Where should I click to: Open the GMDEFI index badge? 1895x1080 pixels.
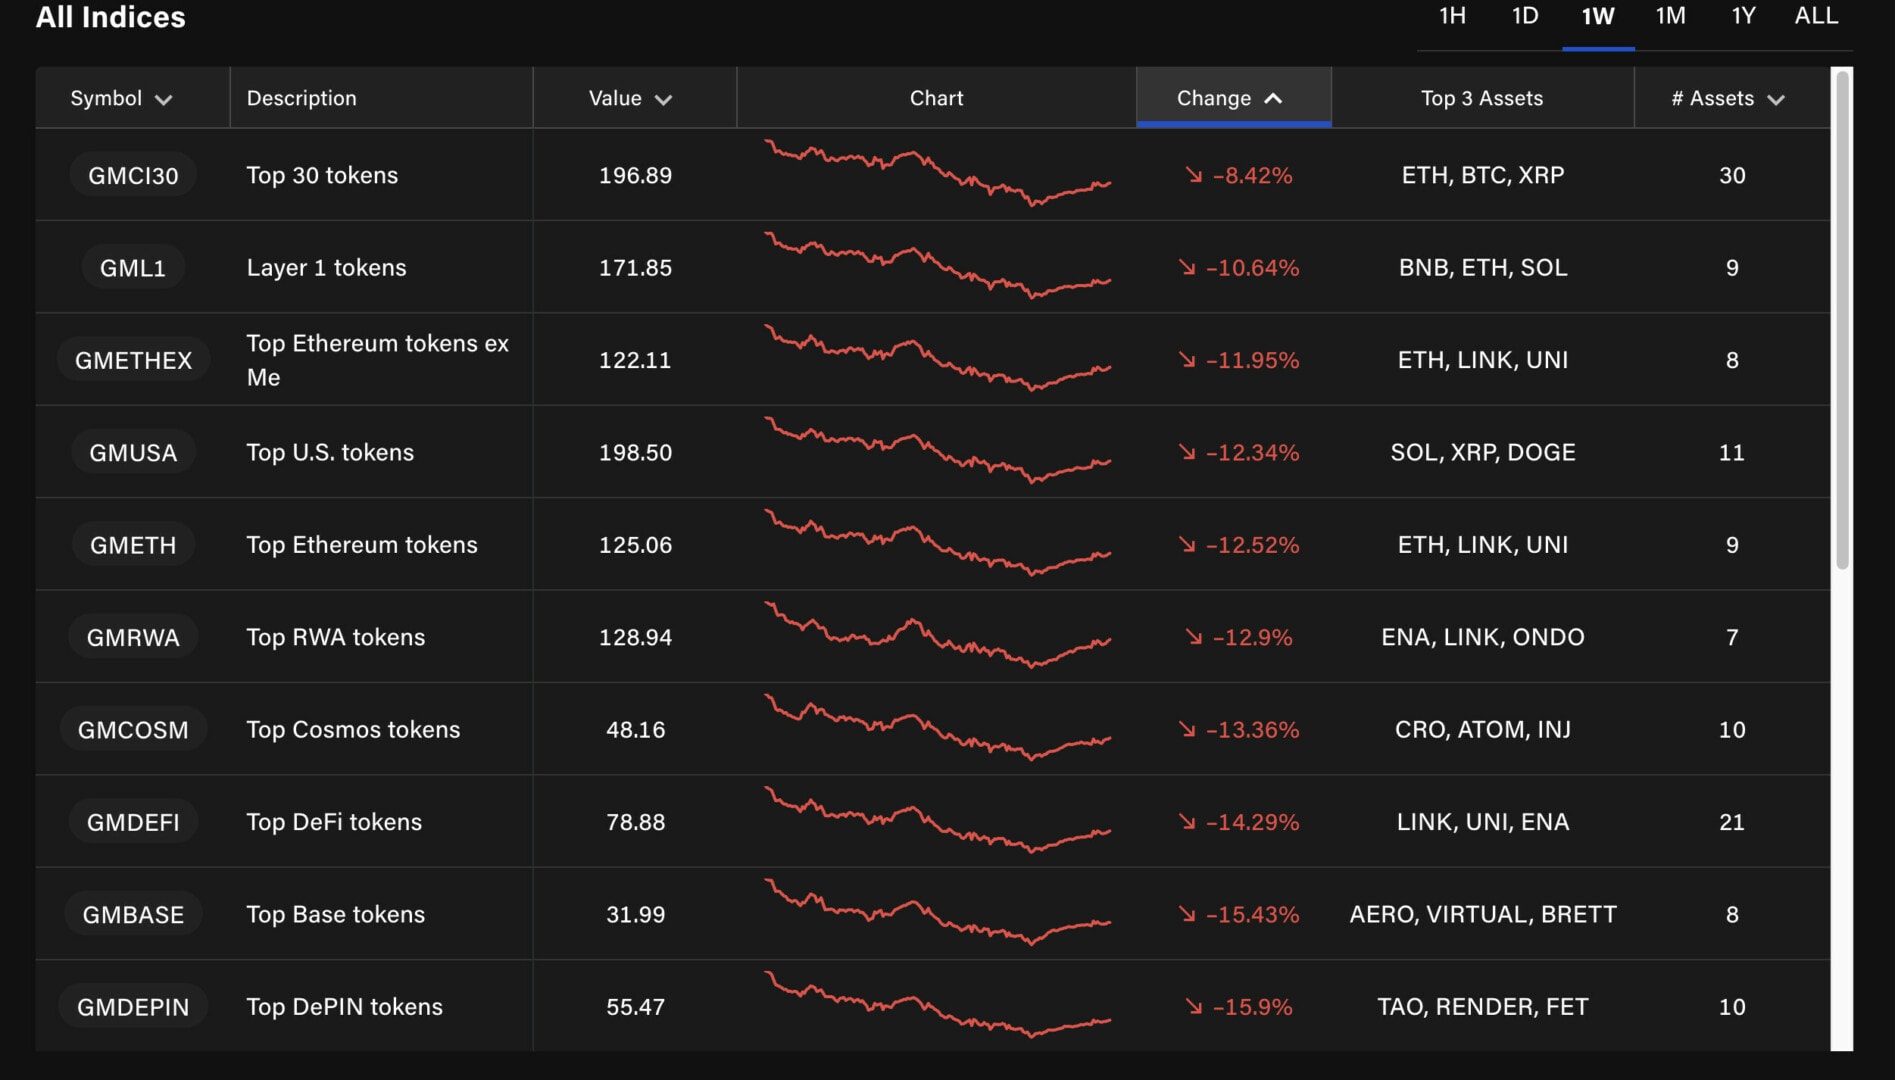[x=133, y=822]
